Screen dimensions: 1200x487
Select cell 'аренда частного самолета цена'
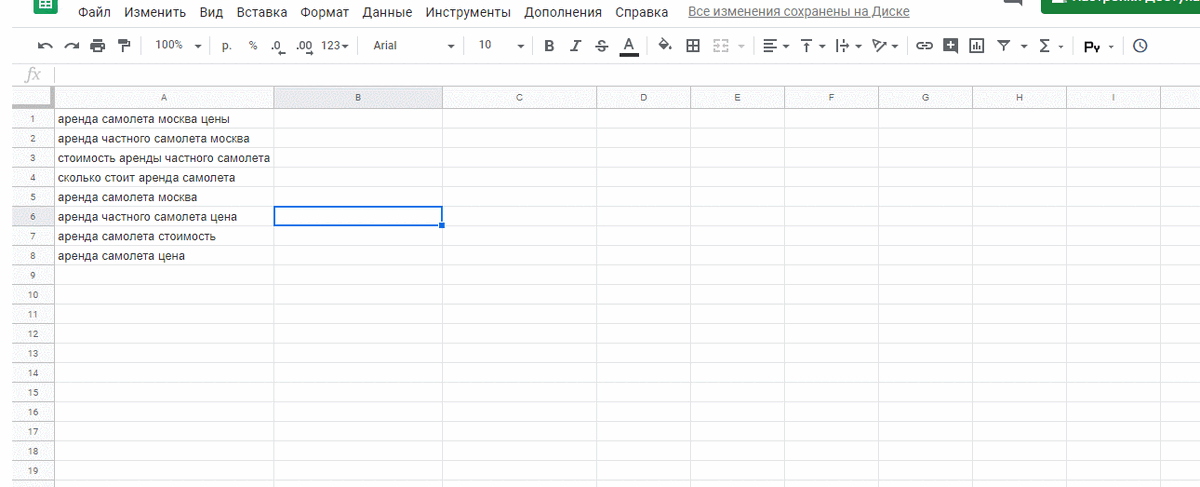163,216
